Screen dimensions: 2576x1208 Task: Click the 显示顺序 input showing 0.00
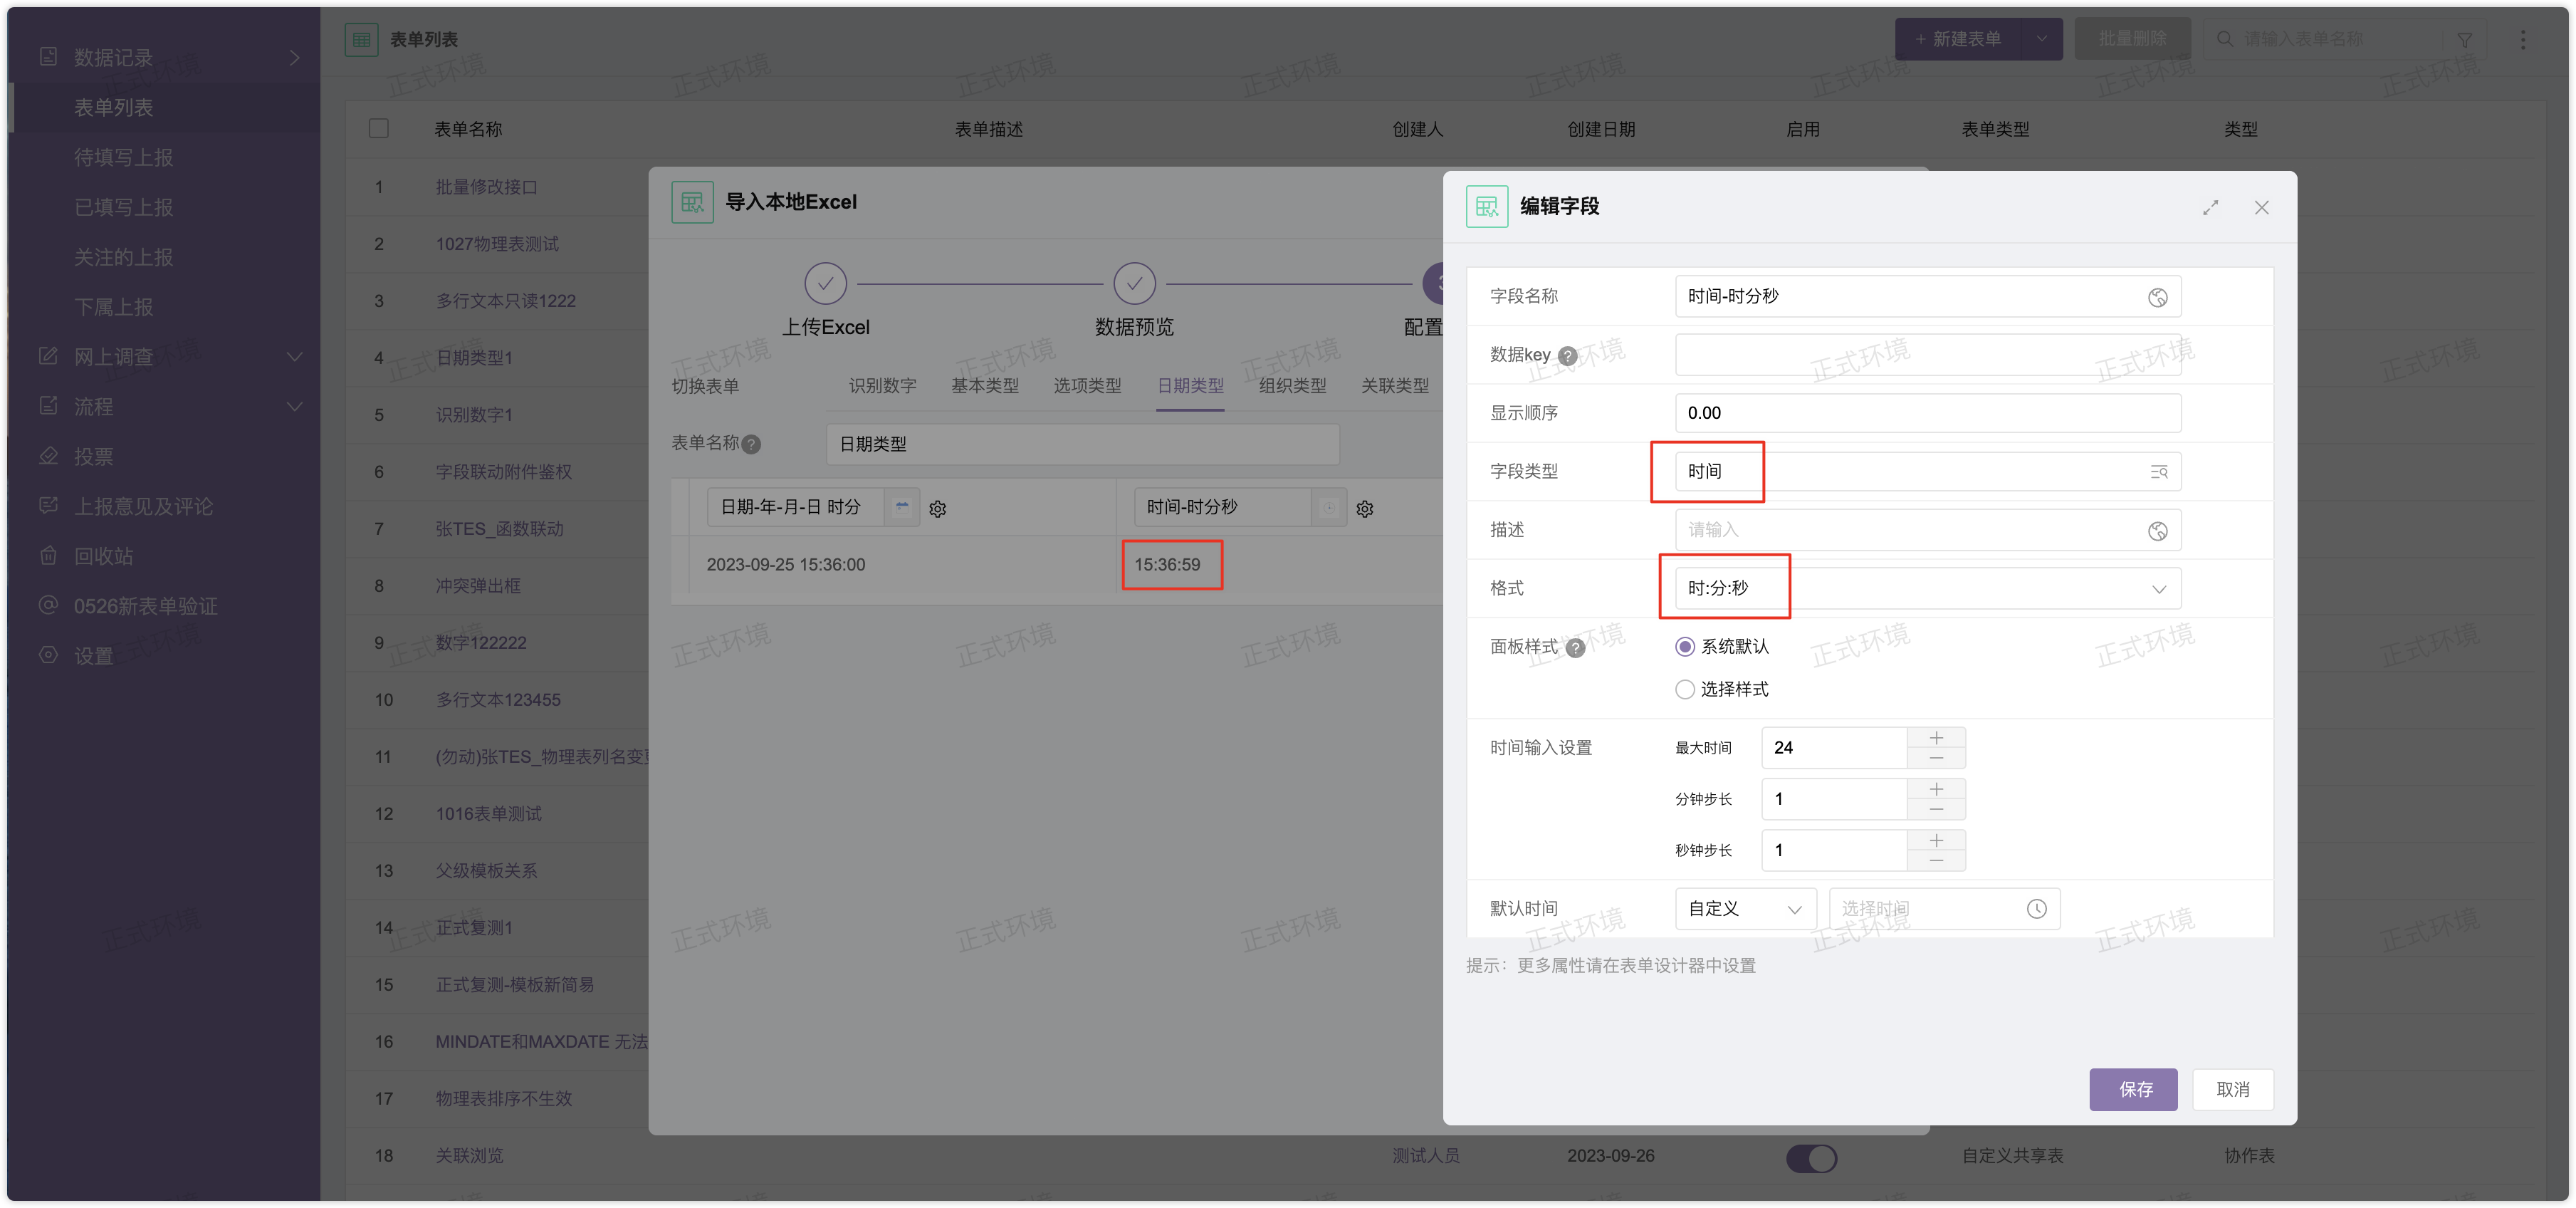point(1928,413)
